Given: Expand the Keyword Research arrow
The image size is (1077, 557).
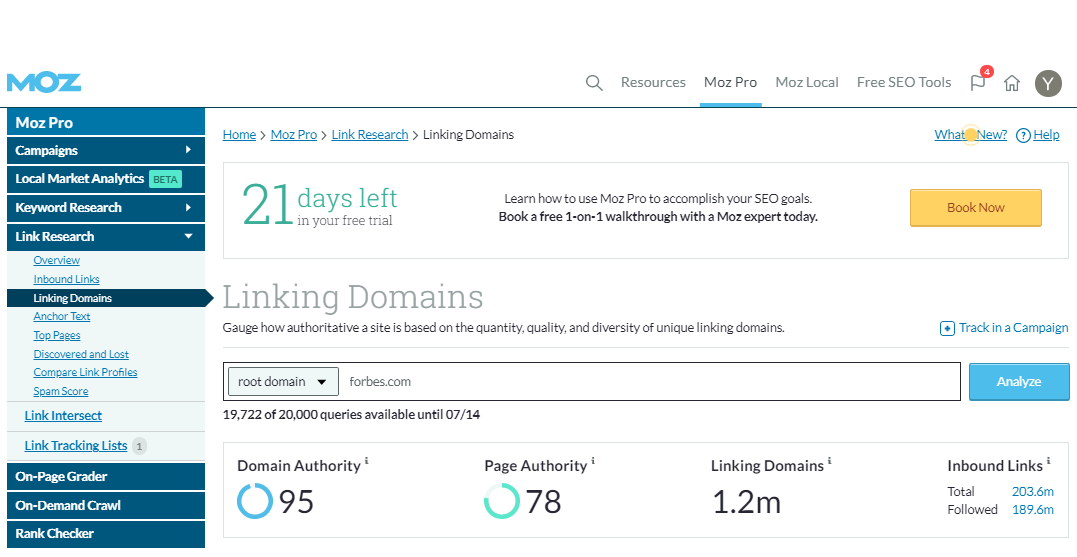Looking at the screenshot, I should tap(188, 207).
